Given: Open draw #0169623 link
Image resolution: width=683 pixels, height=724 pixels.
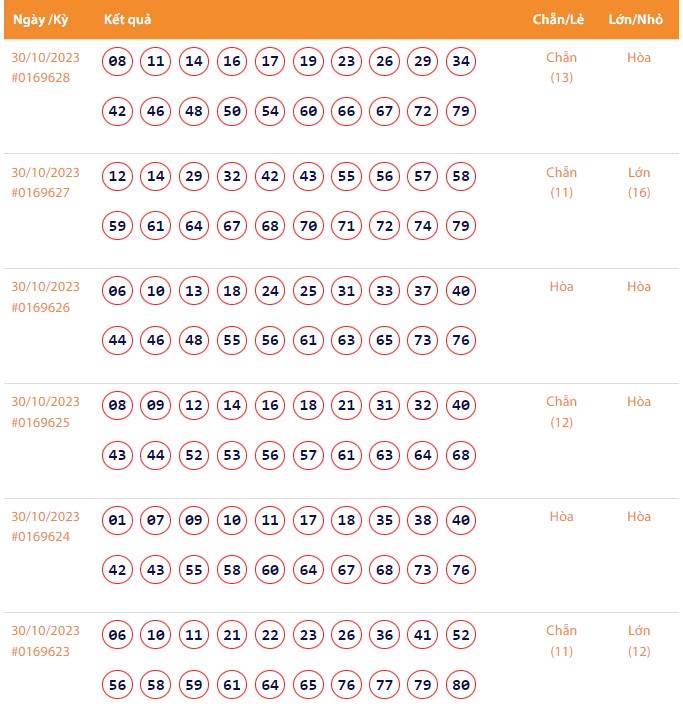Looking at the screenshot, I should pyautogui.click(x=41, y=651).
